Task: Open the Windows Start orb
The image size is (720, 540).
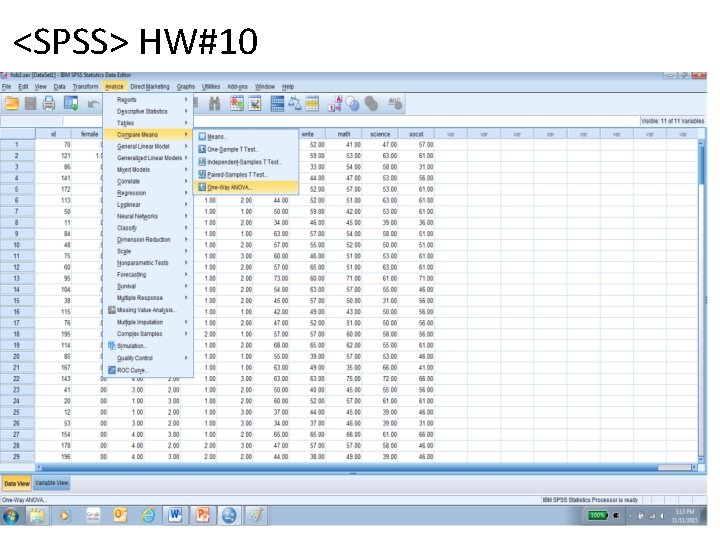Action: point(11,516)
